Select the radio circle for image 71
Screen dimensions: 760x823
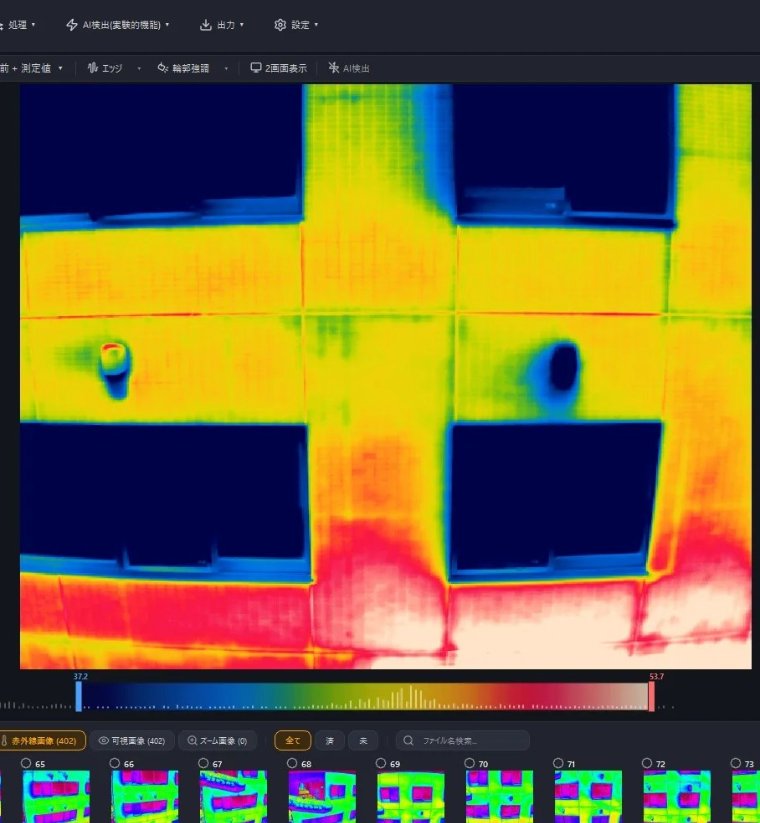[x=558, y=763]
